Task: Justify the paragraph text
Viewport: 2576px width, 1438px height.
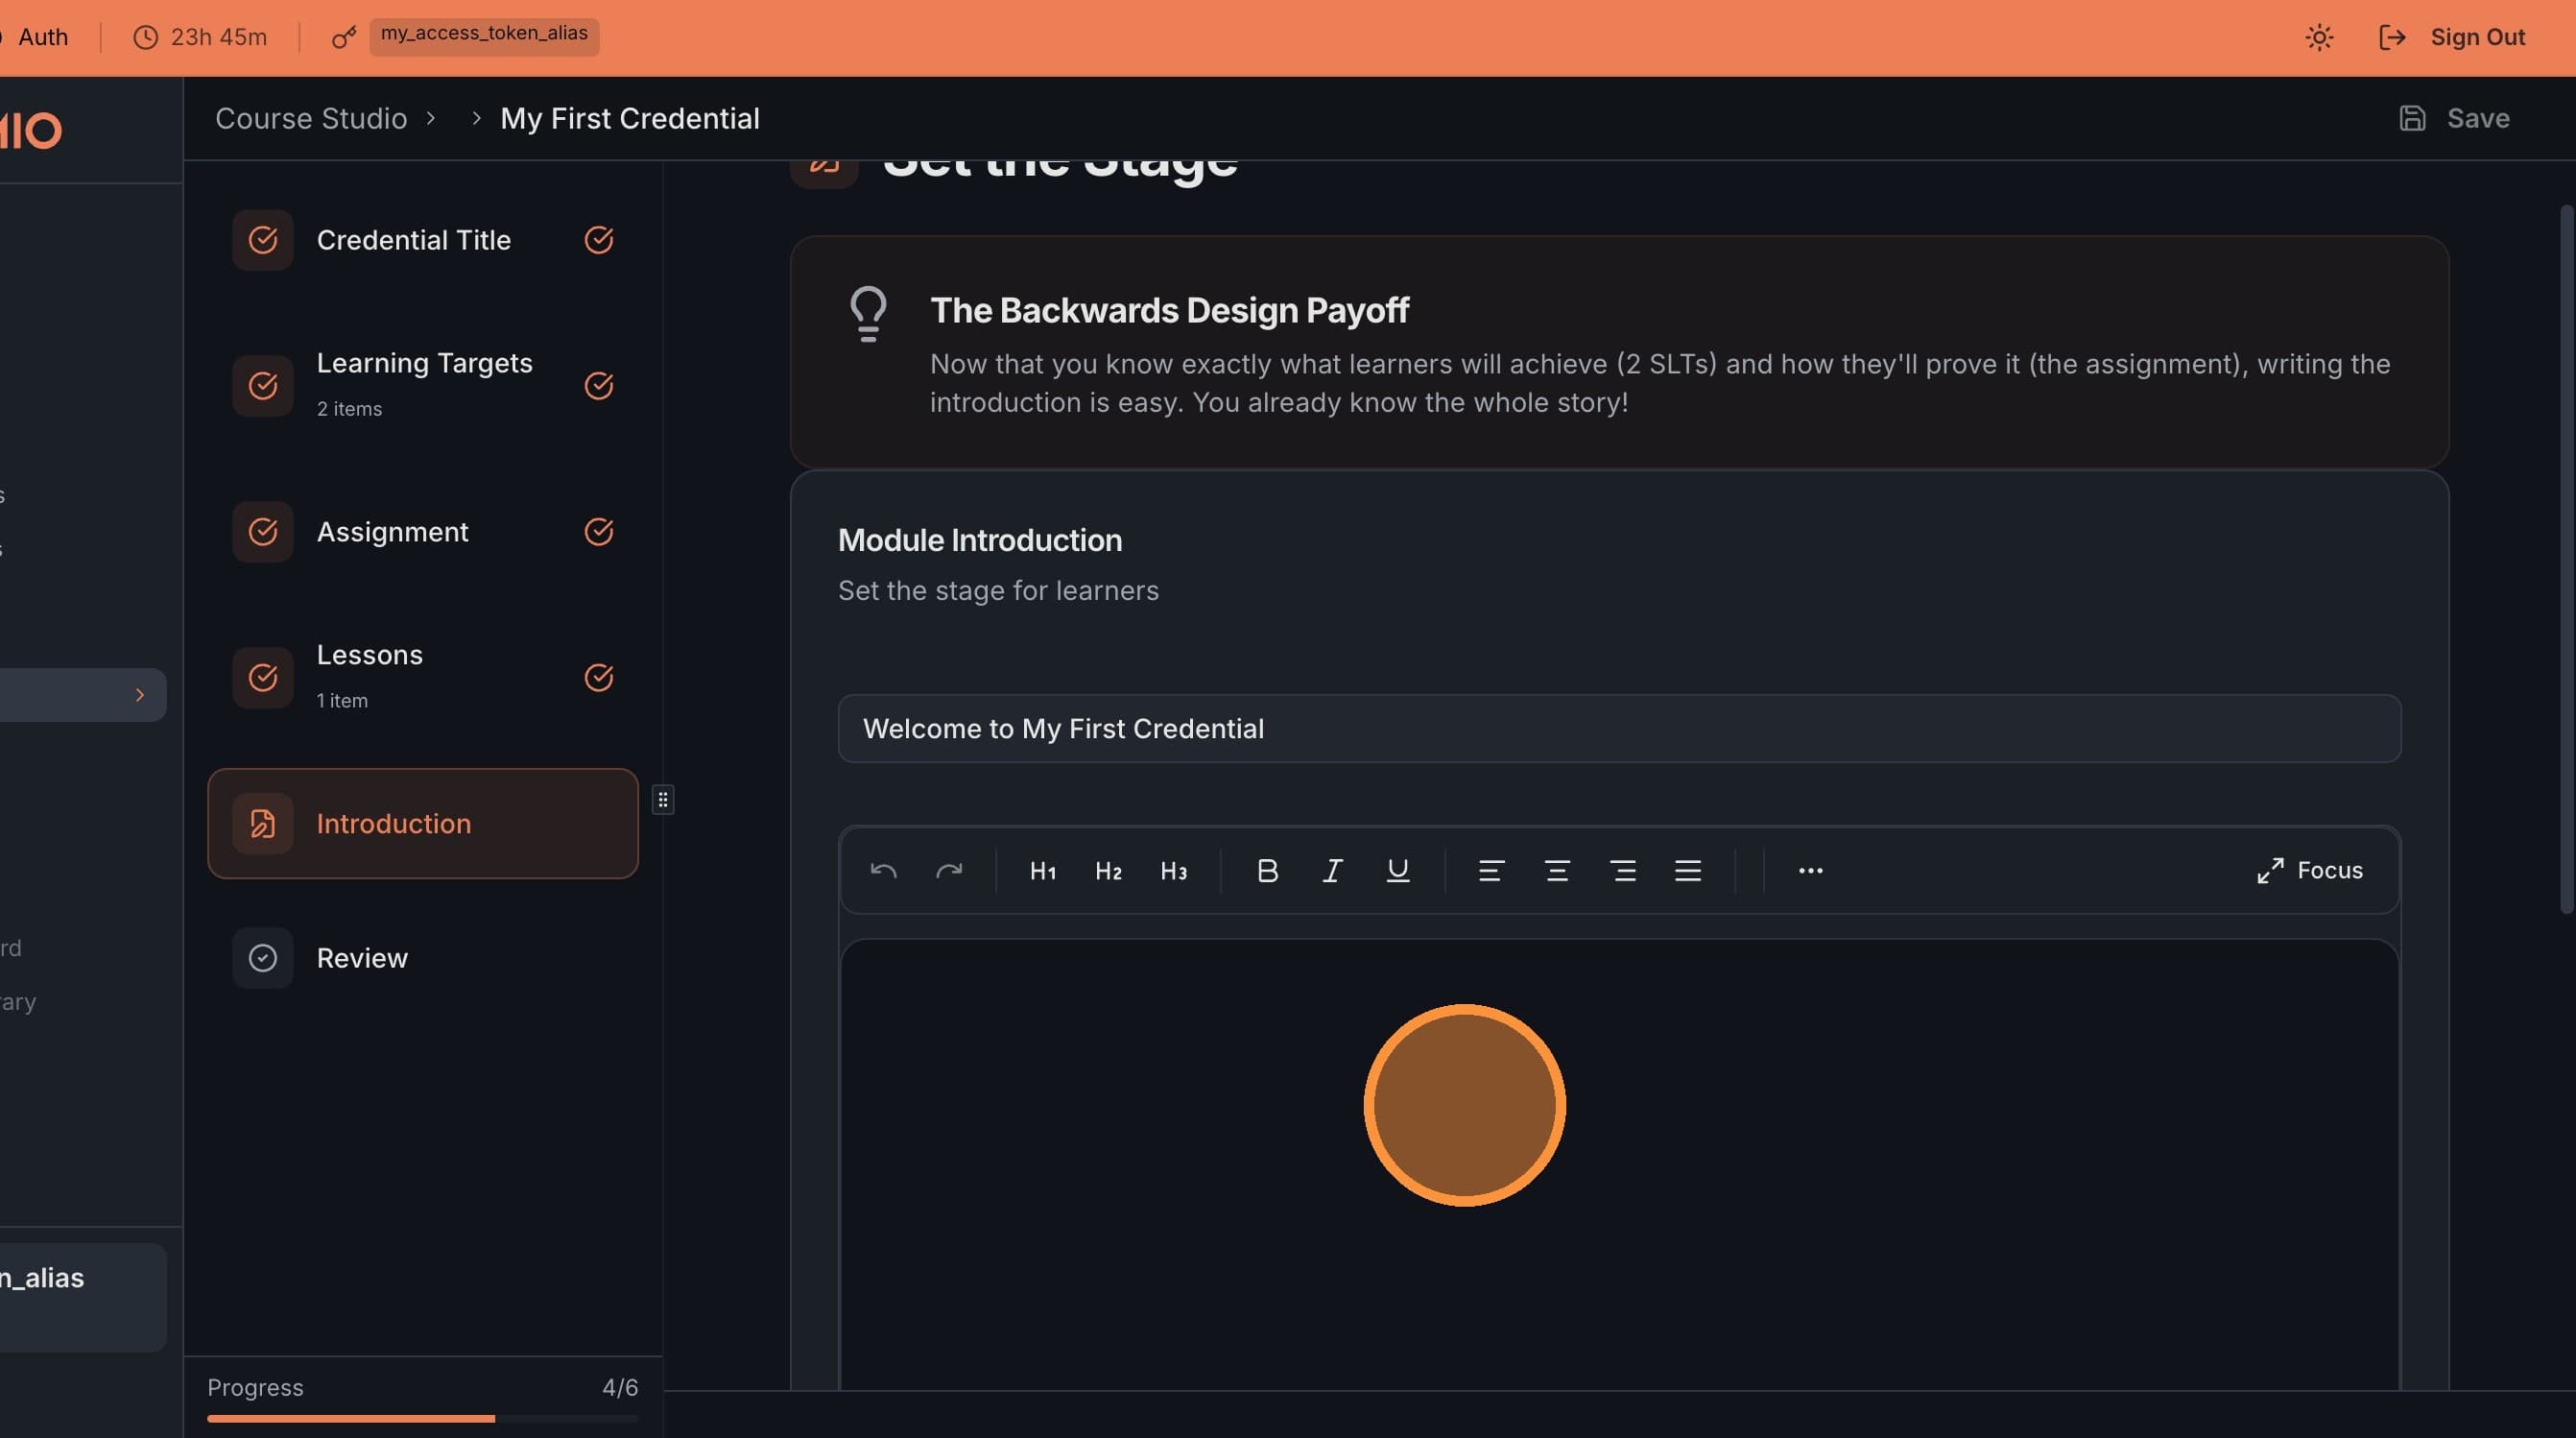Action: click(x=1687, y=871)
